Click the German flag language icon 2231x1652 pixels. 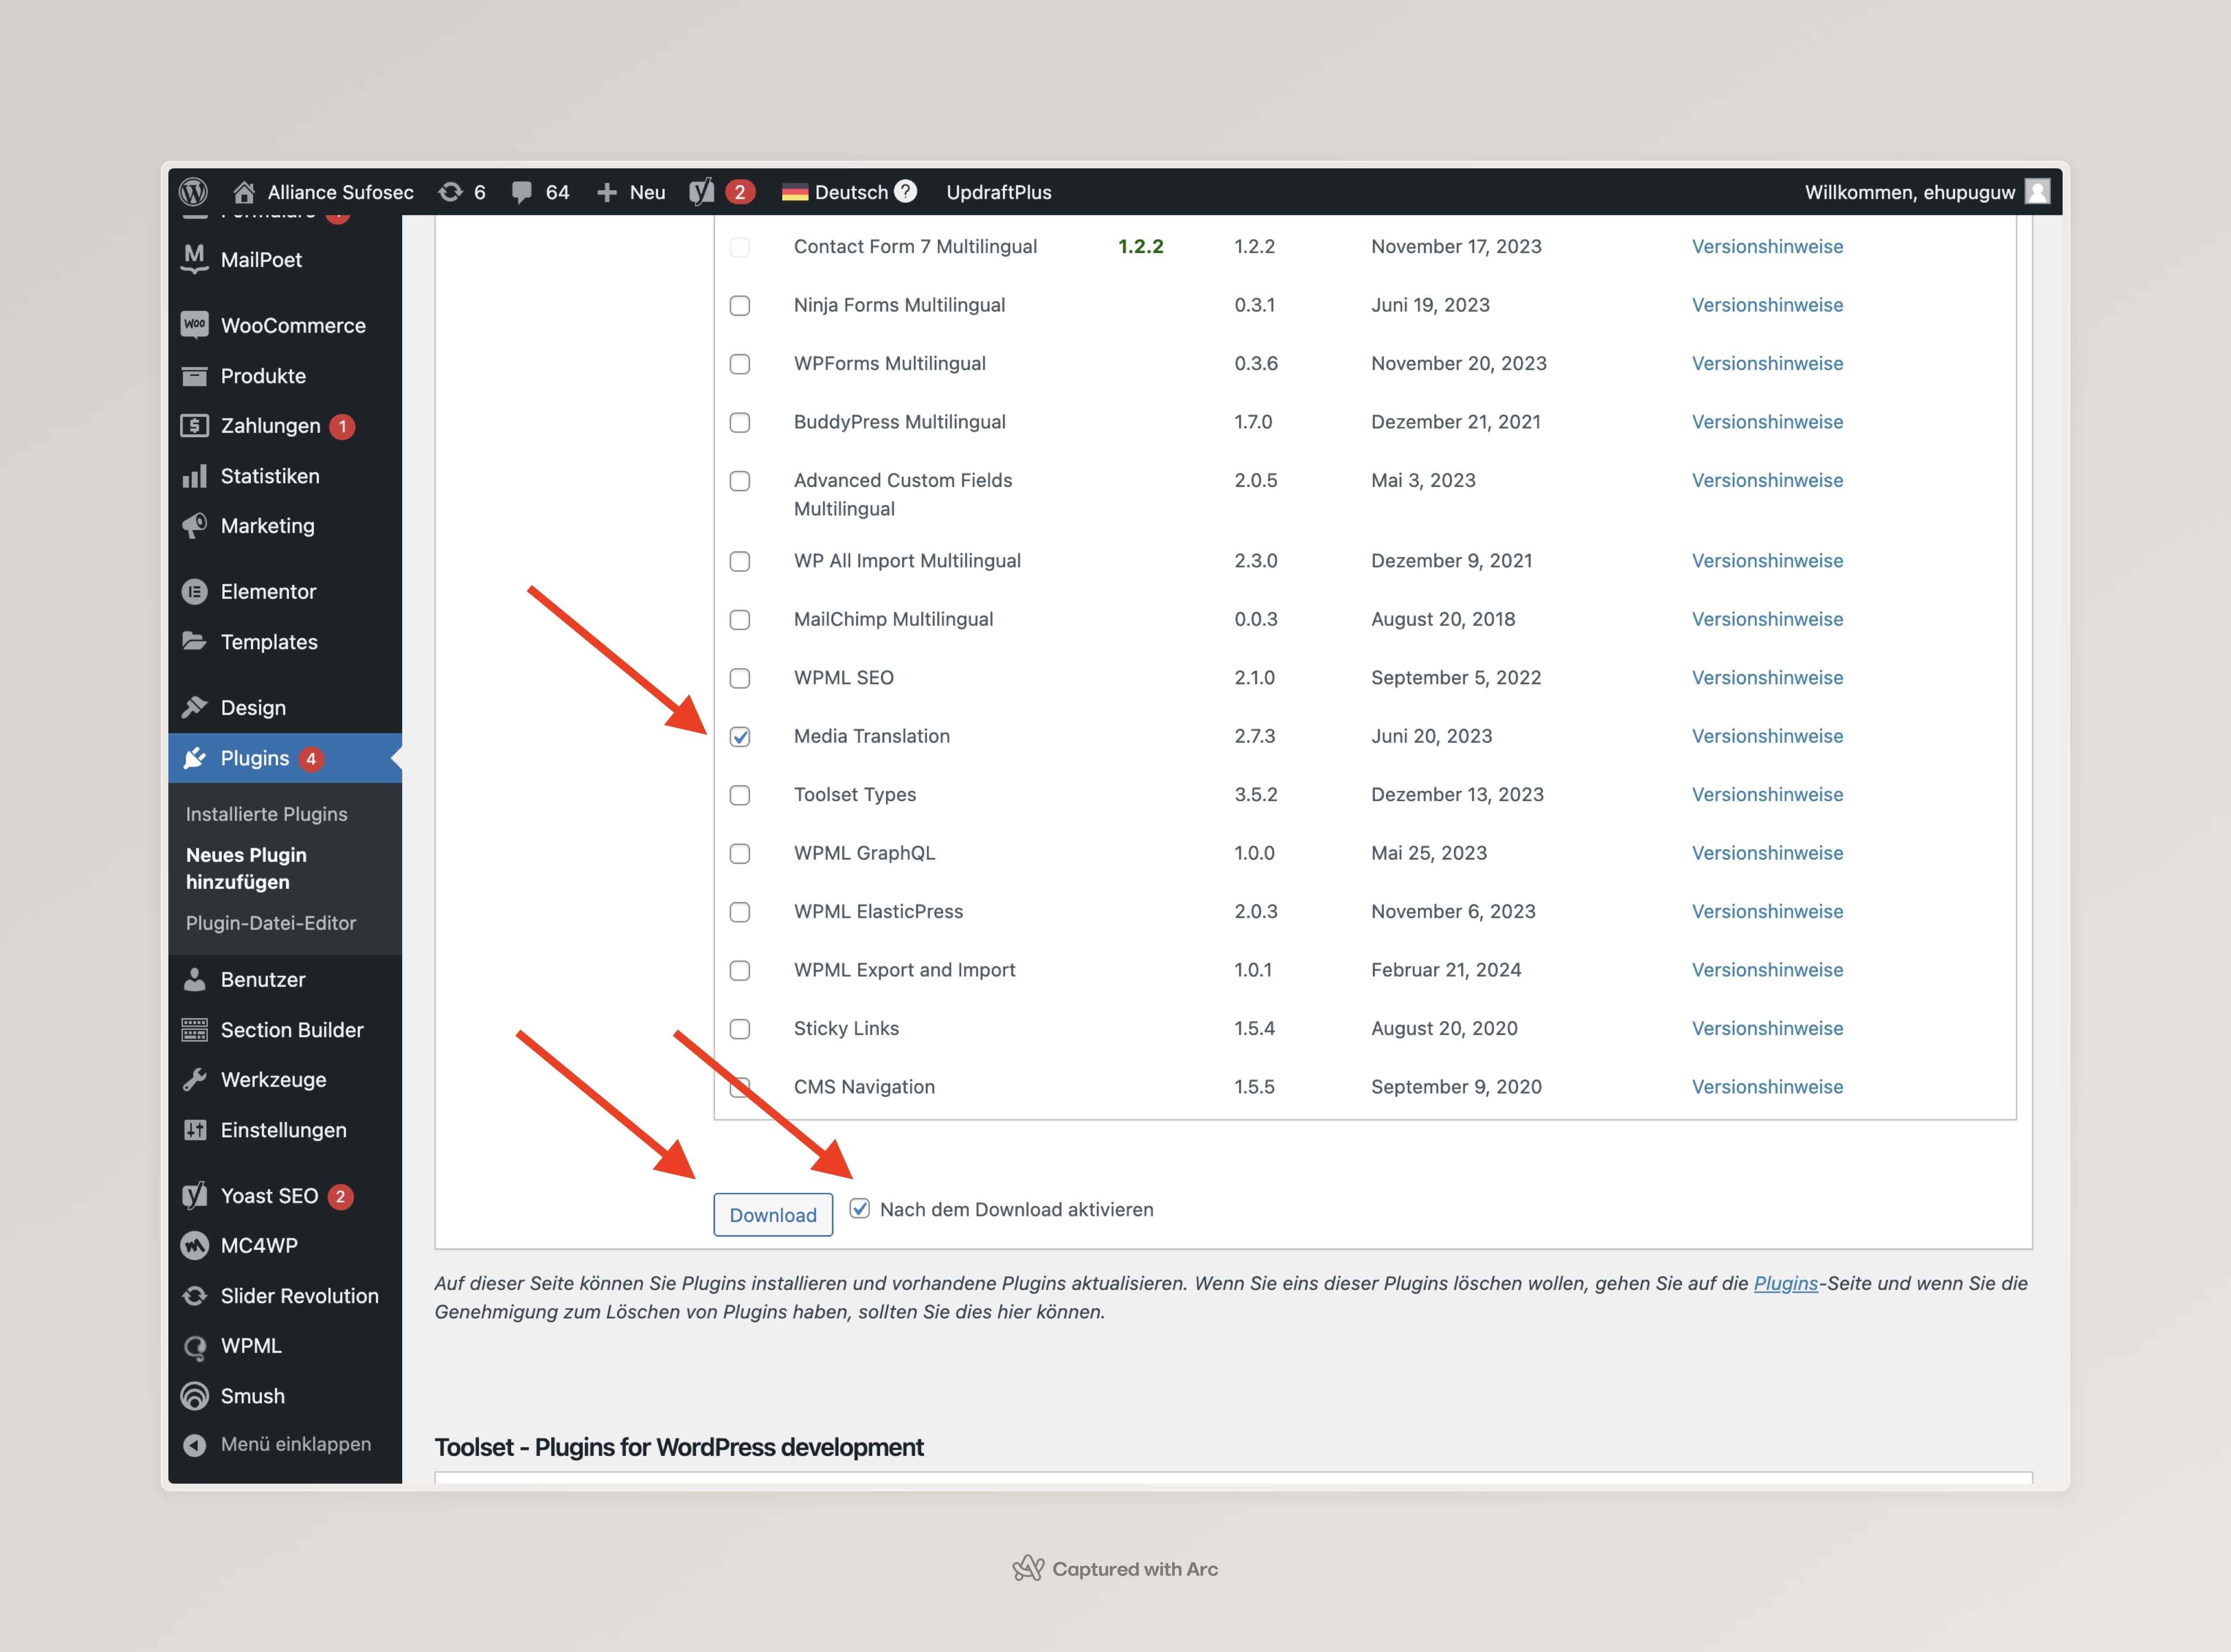pos(795,192)
